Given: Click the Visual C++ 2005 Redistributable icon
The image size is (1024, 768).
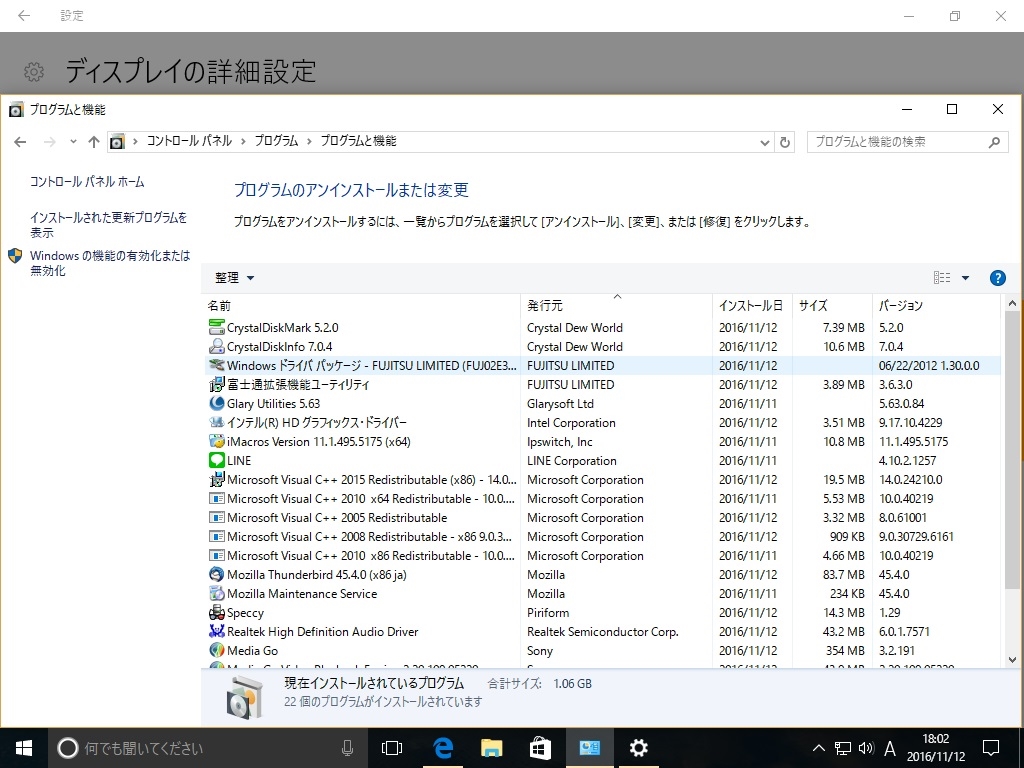Looking at the screenshot, I should 216,517.
